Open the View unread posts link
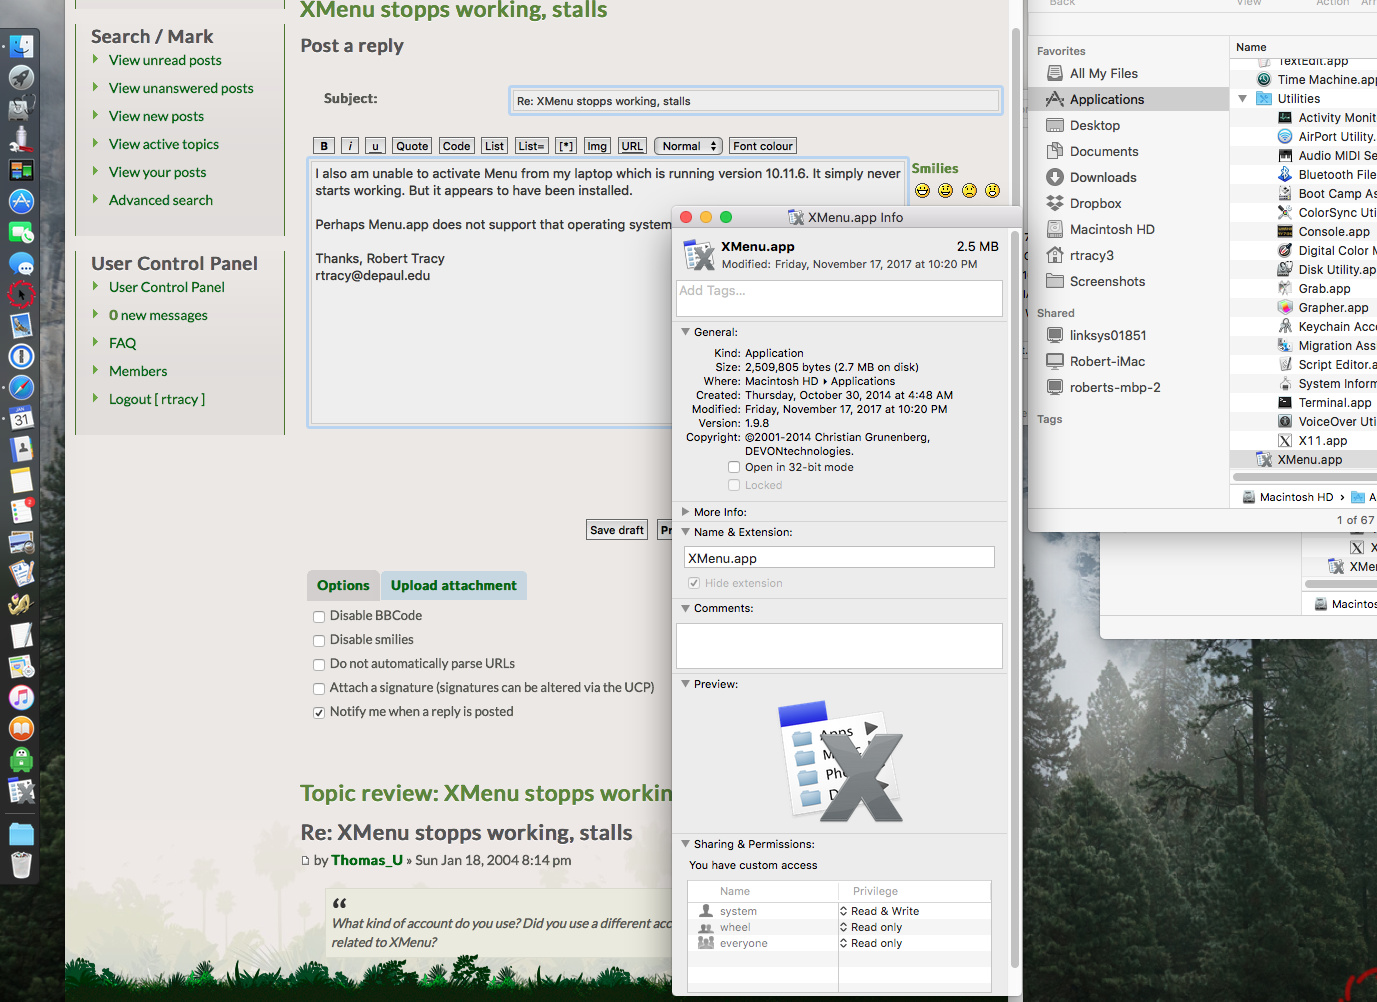Screen dimensions: 1377x1002 164,60
